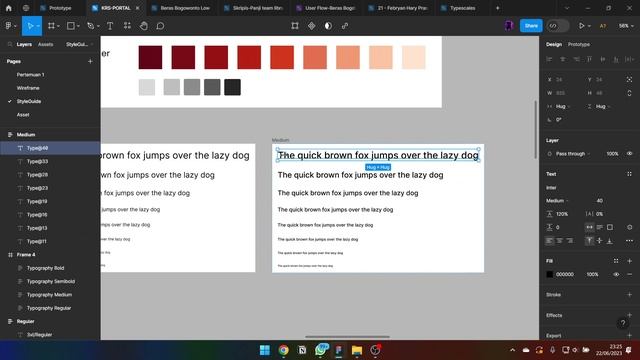640x360 pixels.
Task: Toggle fill visibility eye icon
Action: pyautogui.click(x=616, y=274)
